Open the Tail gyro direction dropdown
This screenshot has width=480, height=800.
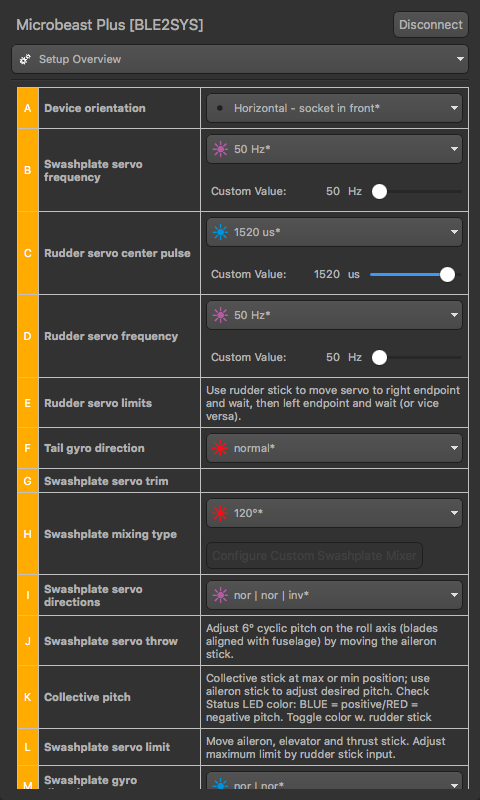tap(334, 448)
